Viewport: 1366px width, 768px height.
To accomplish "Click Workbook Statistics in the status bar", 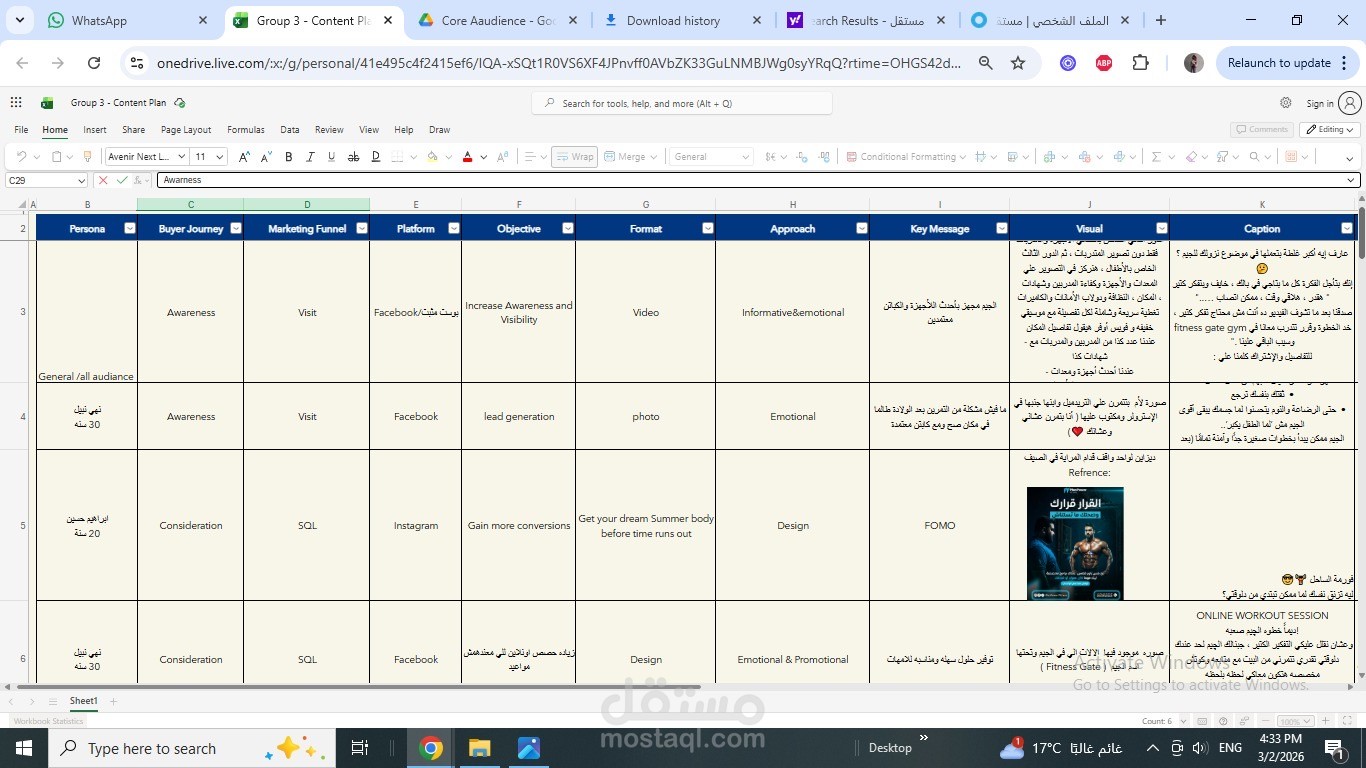I will click(48, 721).
